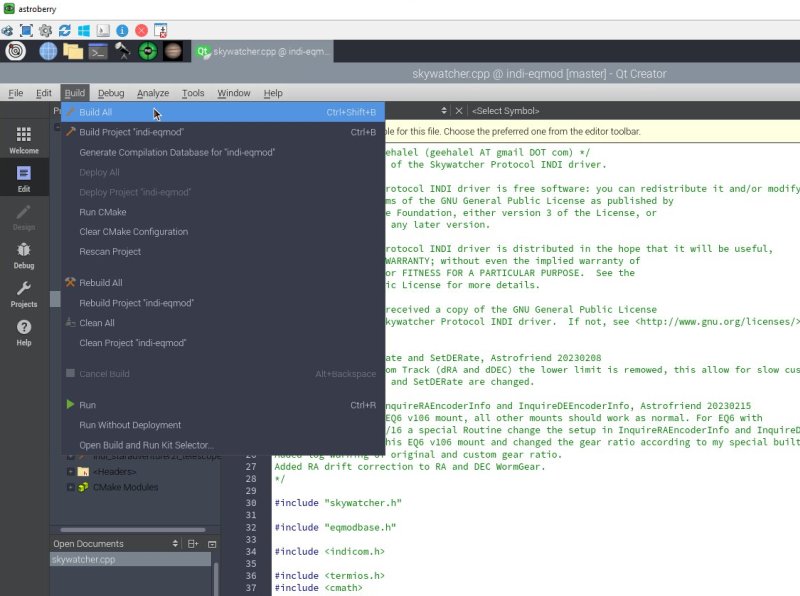Viewport: 800px width, 596px height.
Task: Click the window with red X viewer icon
Action: click(x=161, y=31)
